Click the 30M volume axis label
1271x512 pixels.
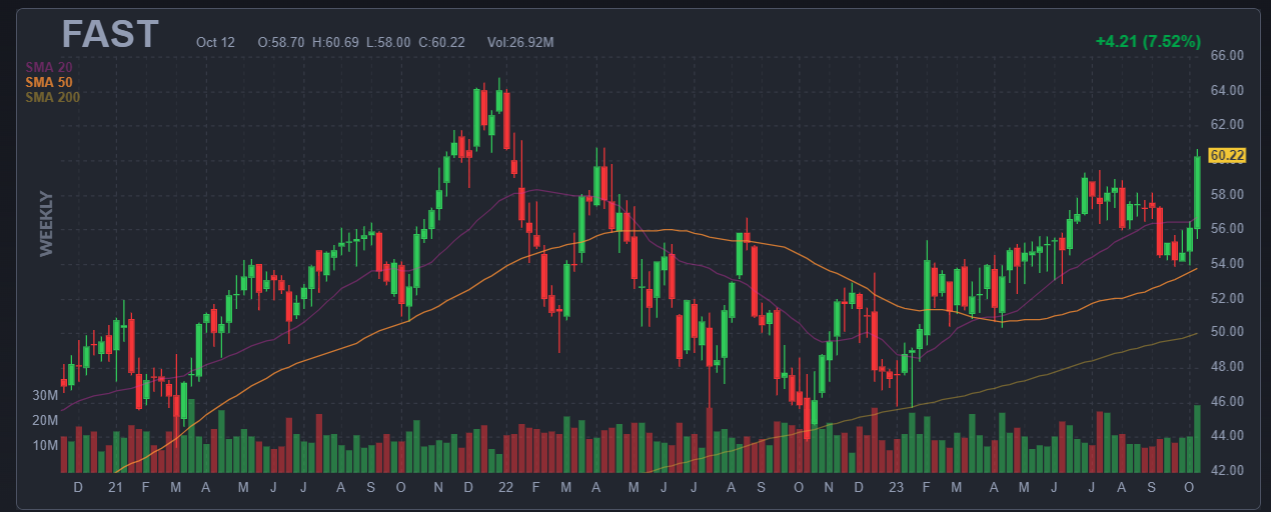point(45,396)
